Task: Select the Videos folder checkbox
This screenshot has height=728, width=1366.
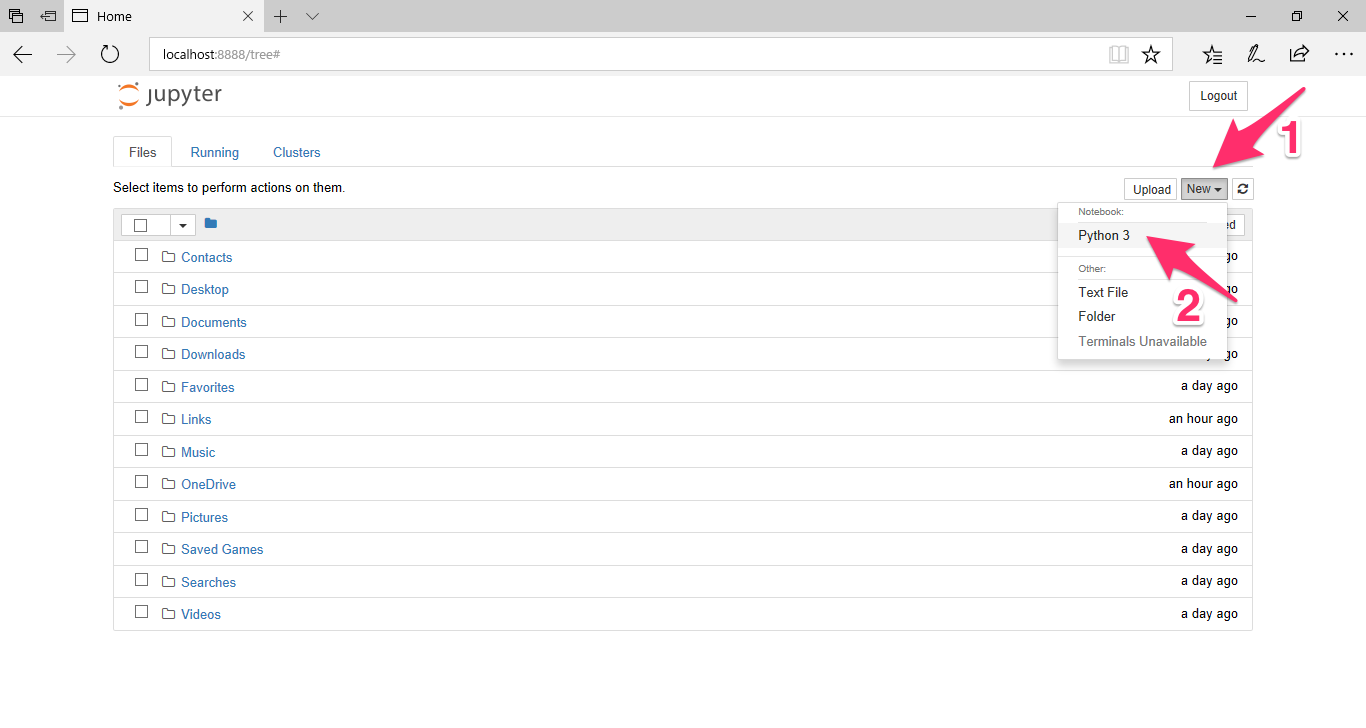Action: (x=142, y=612)
